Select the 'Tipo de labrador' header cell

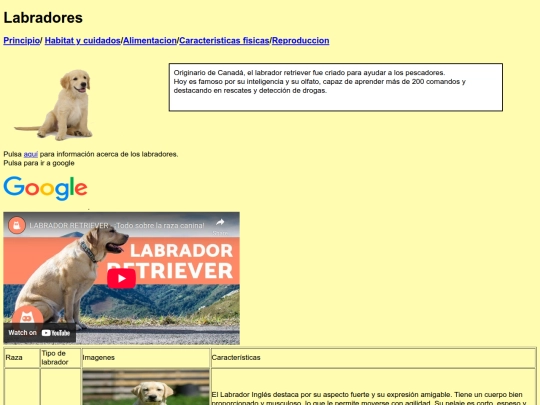pos(61,358)
